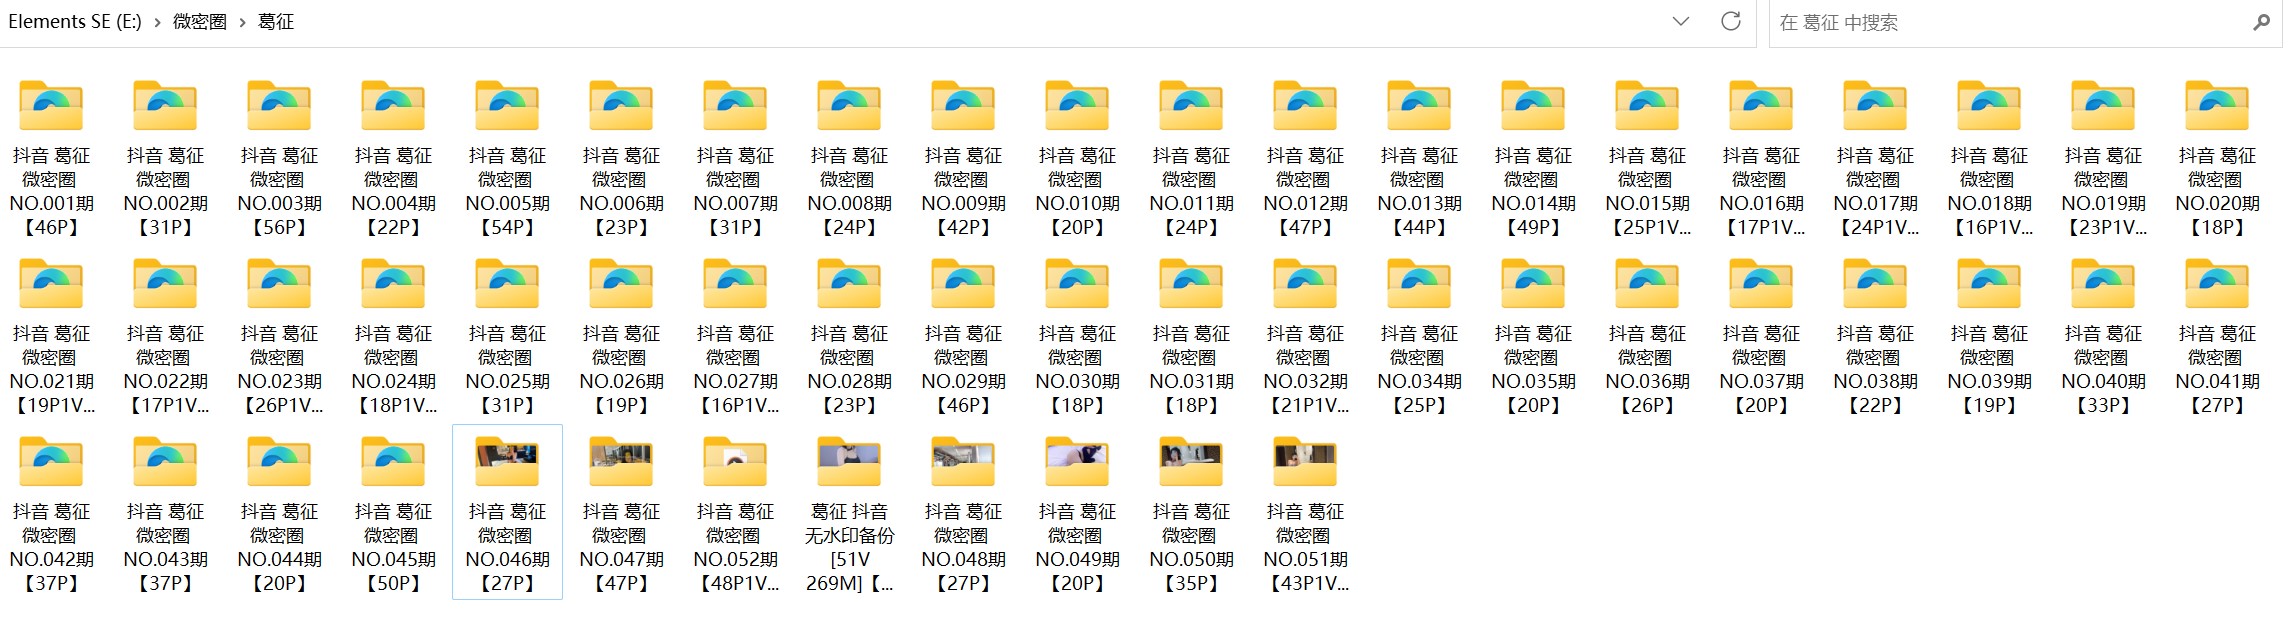Select the NO.052期 folder thumbnail

735,462
